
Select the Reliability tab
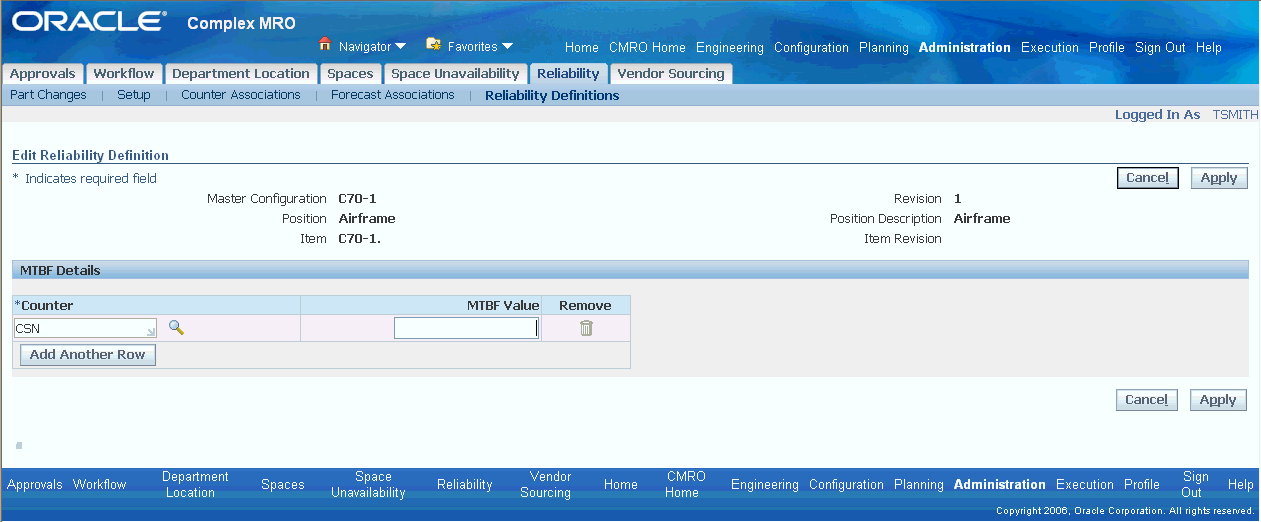pyautogui.click(x=568, y=74)
